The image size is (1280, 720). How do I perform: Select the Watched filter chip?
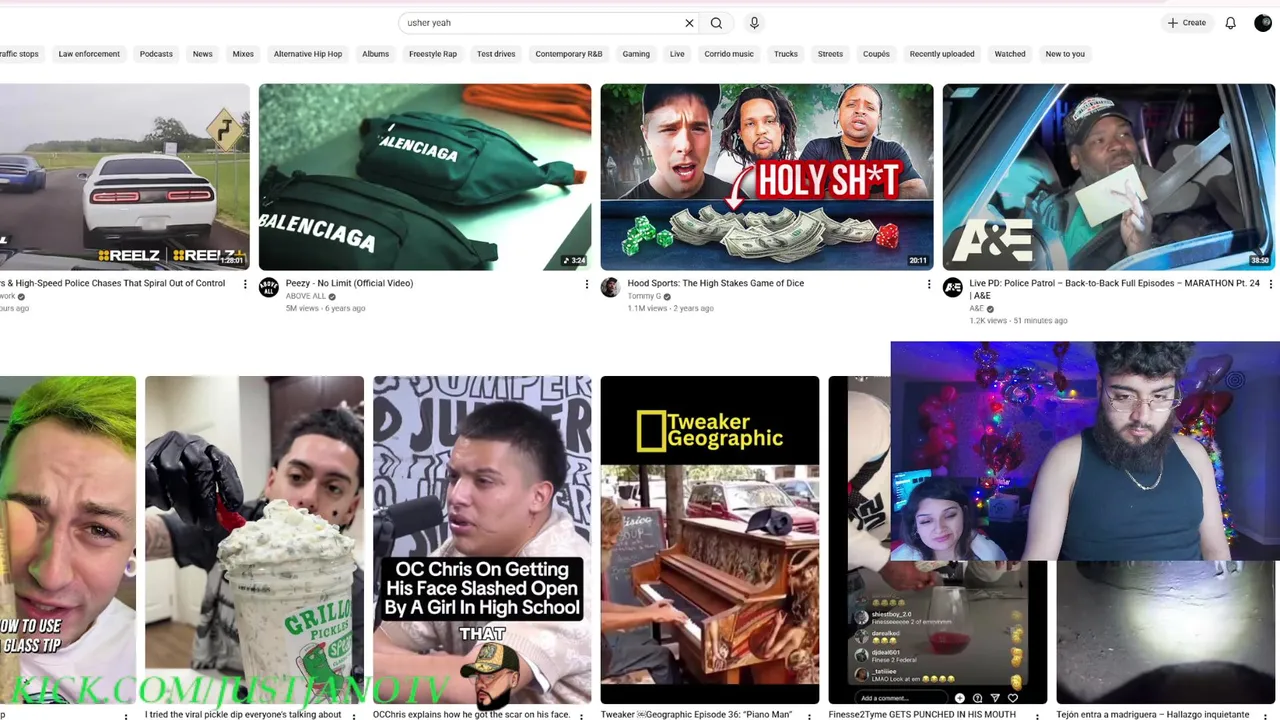(x=1010, y=54)
